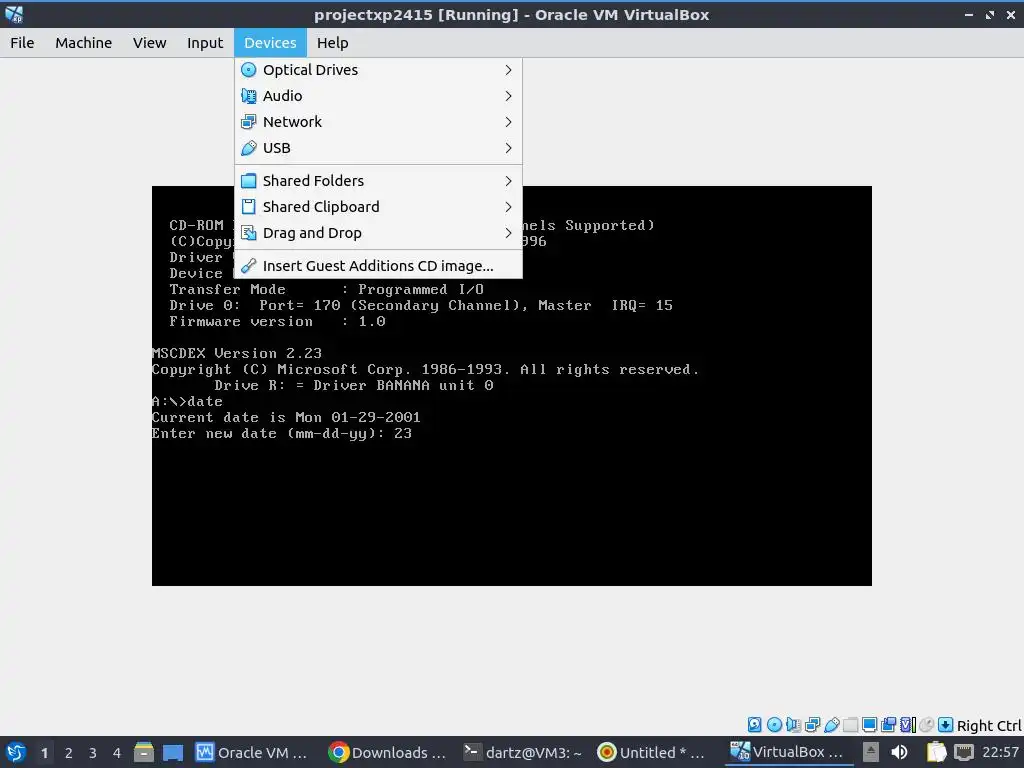Click the audio status bar icon
This screenshot has width=1024, height=768.
click(x=793, y=724)
